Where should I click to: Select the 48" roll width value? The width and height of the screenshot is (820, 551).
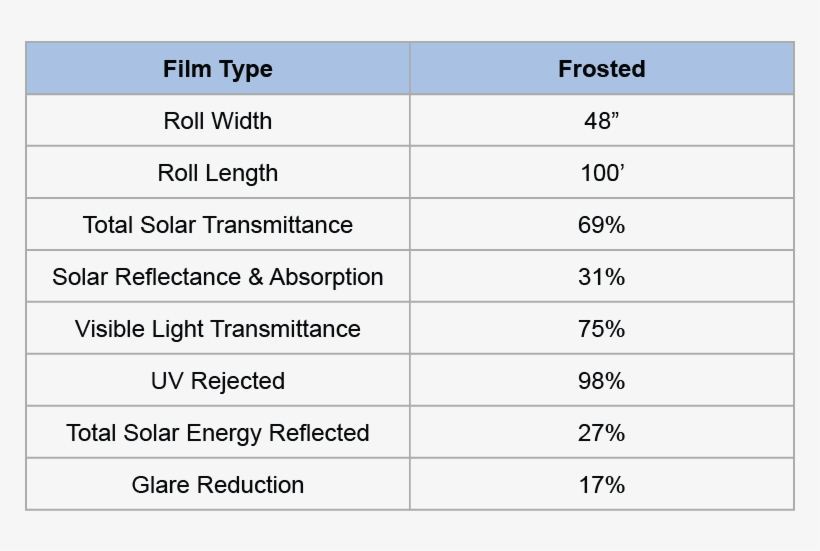click(601, 121)
